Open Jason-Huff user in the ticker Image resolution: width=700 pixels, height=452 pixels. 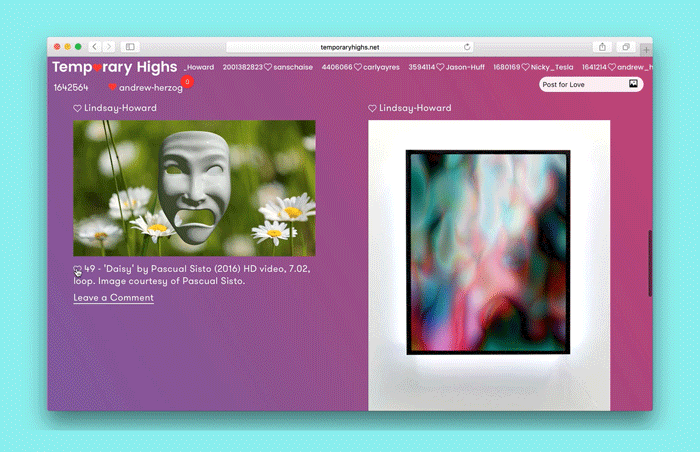[x=465, y=67]
